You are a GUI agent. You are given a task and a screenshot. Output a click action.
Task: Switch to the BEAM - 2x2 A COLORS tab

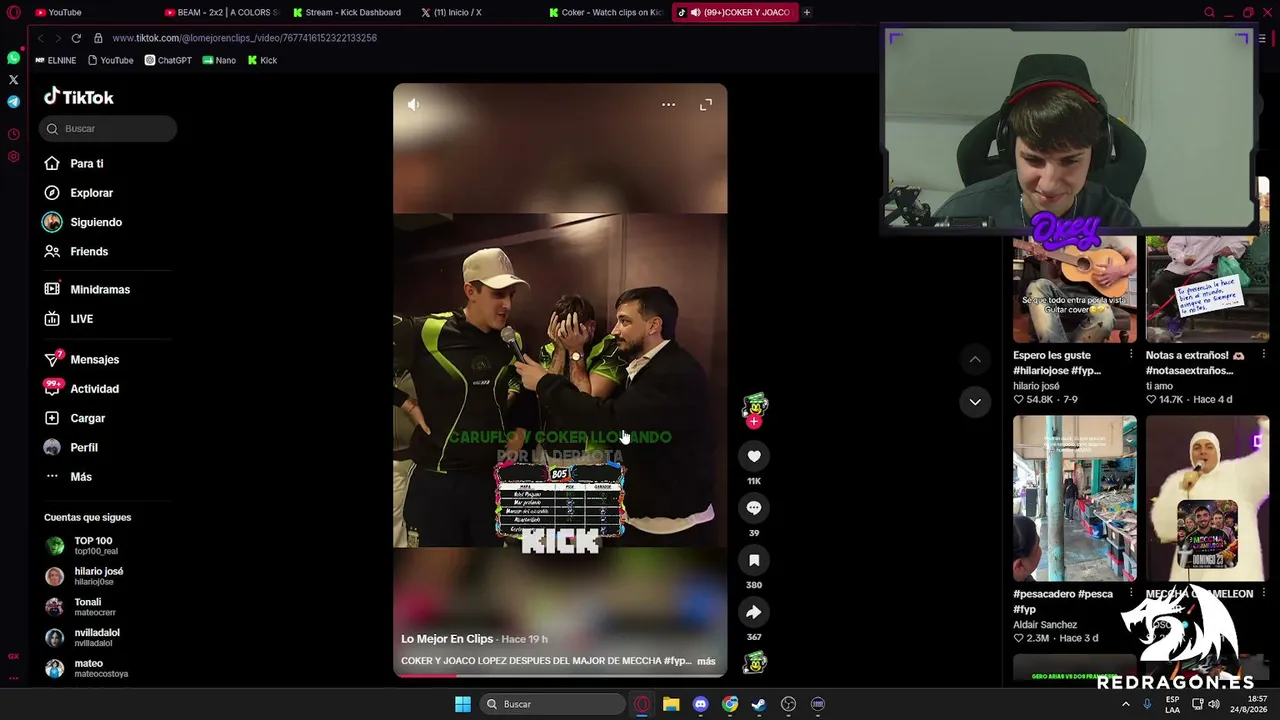coord(221,12)
